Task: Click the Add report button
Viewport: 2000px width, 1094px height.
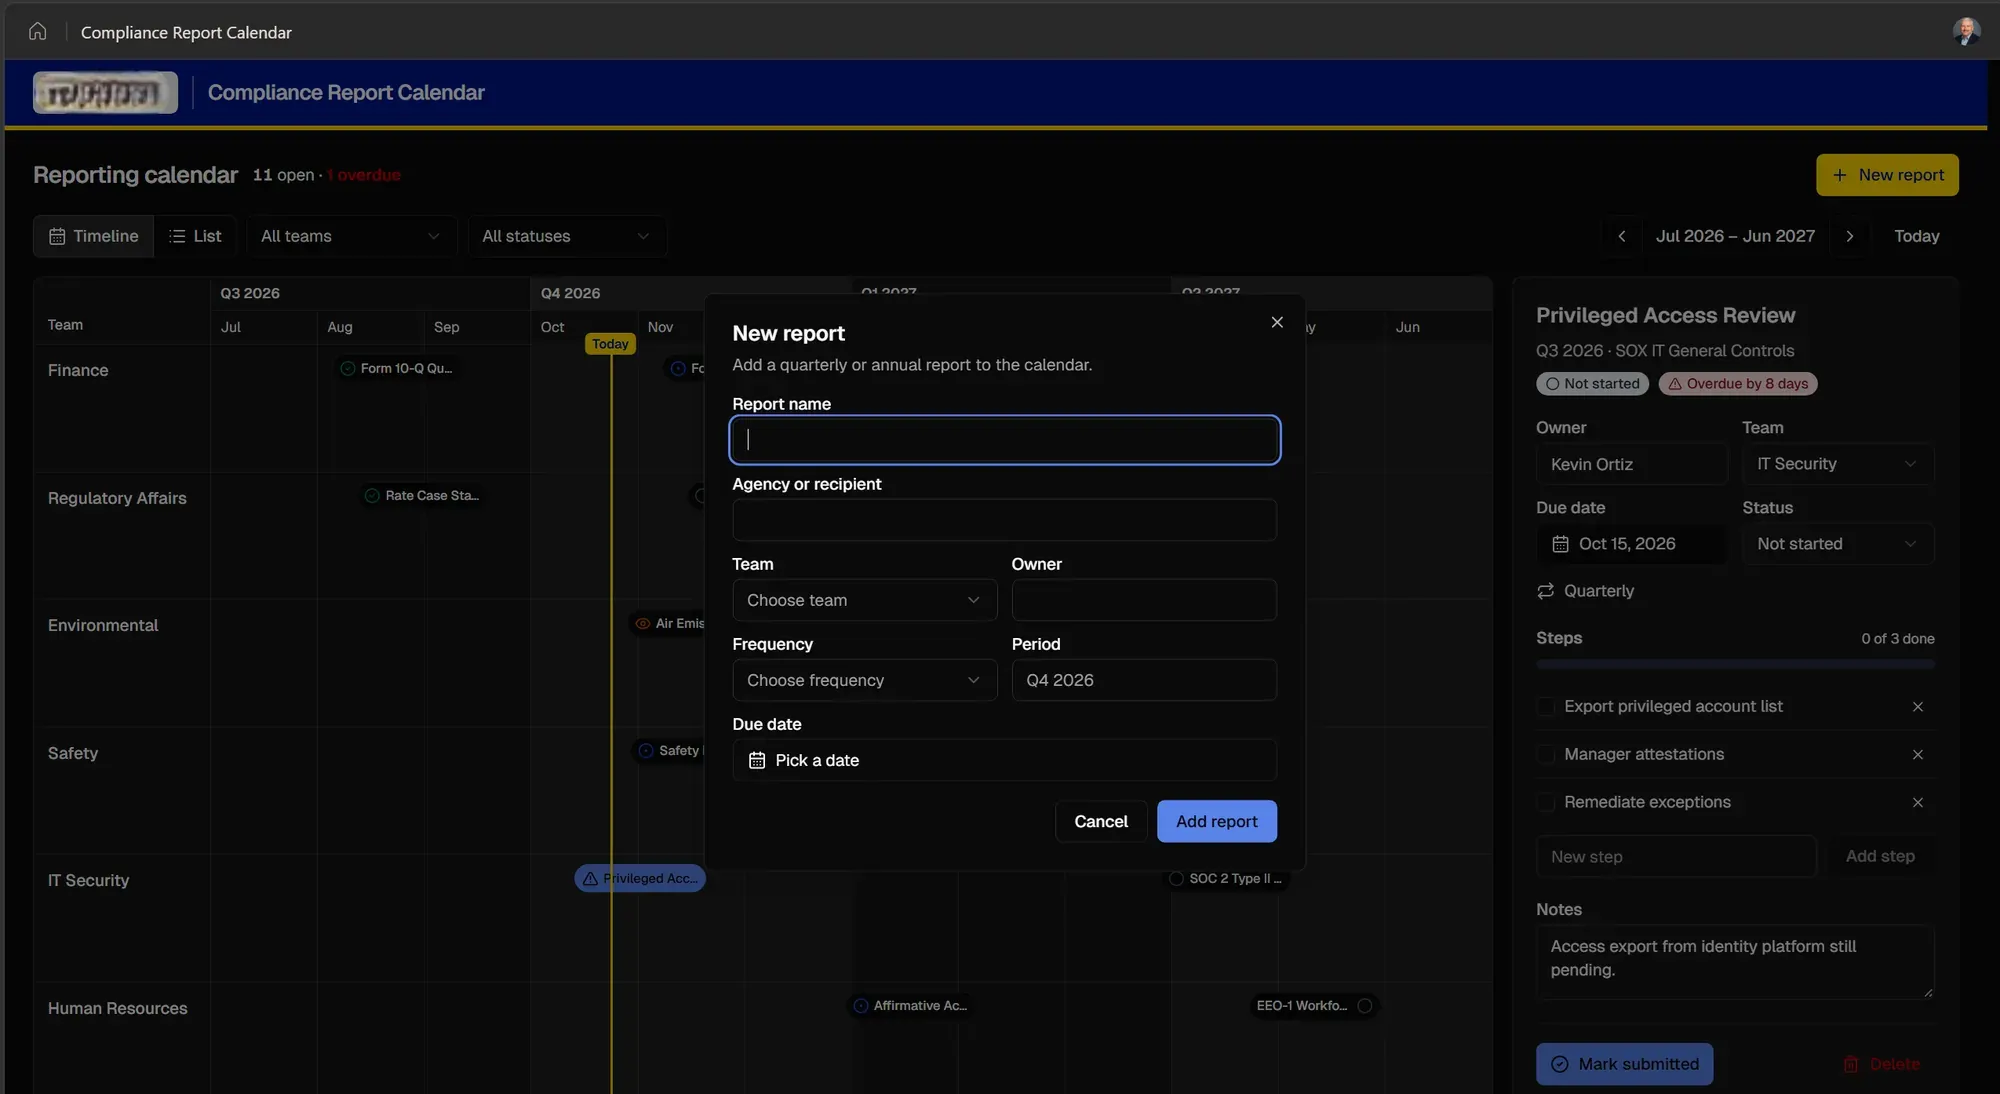Action: coord(1216,821)
